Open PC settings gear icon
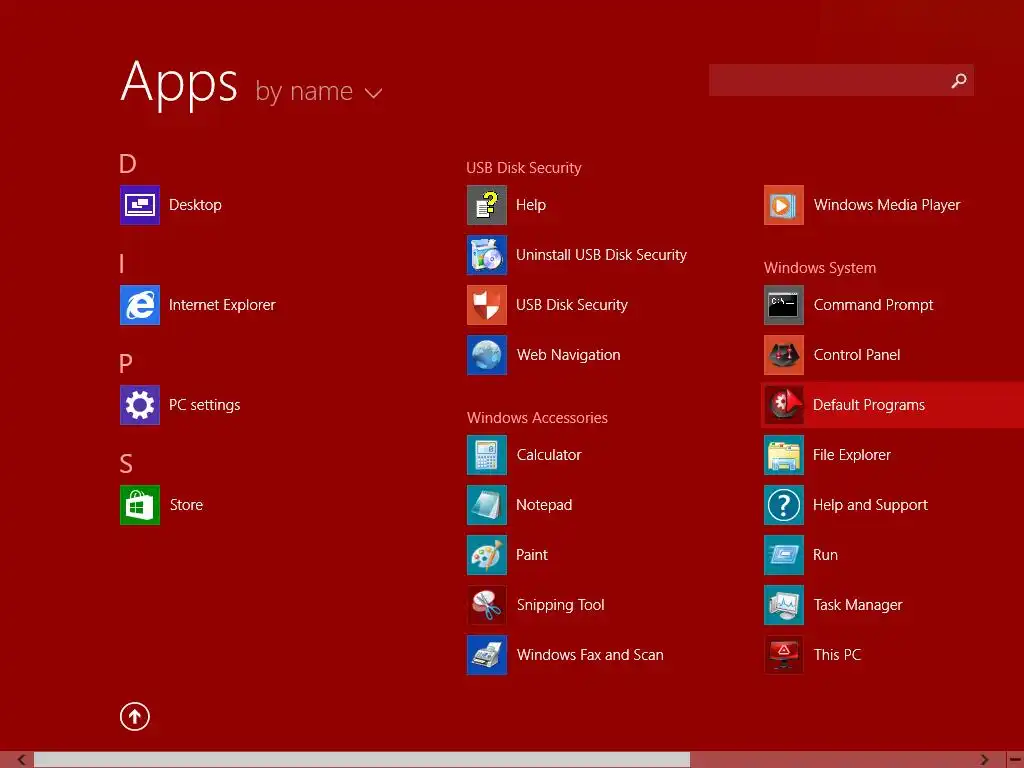Image resolution: width=1024 pixels, height=768 pixels. coord(140,405)
